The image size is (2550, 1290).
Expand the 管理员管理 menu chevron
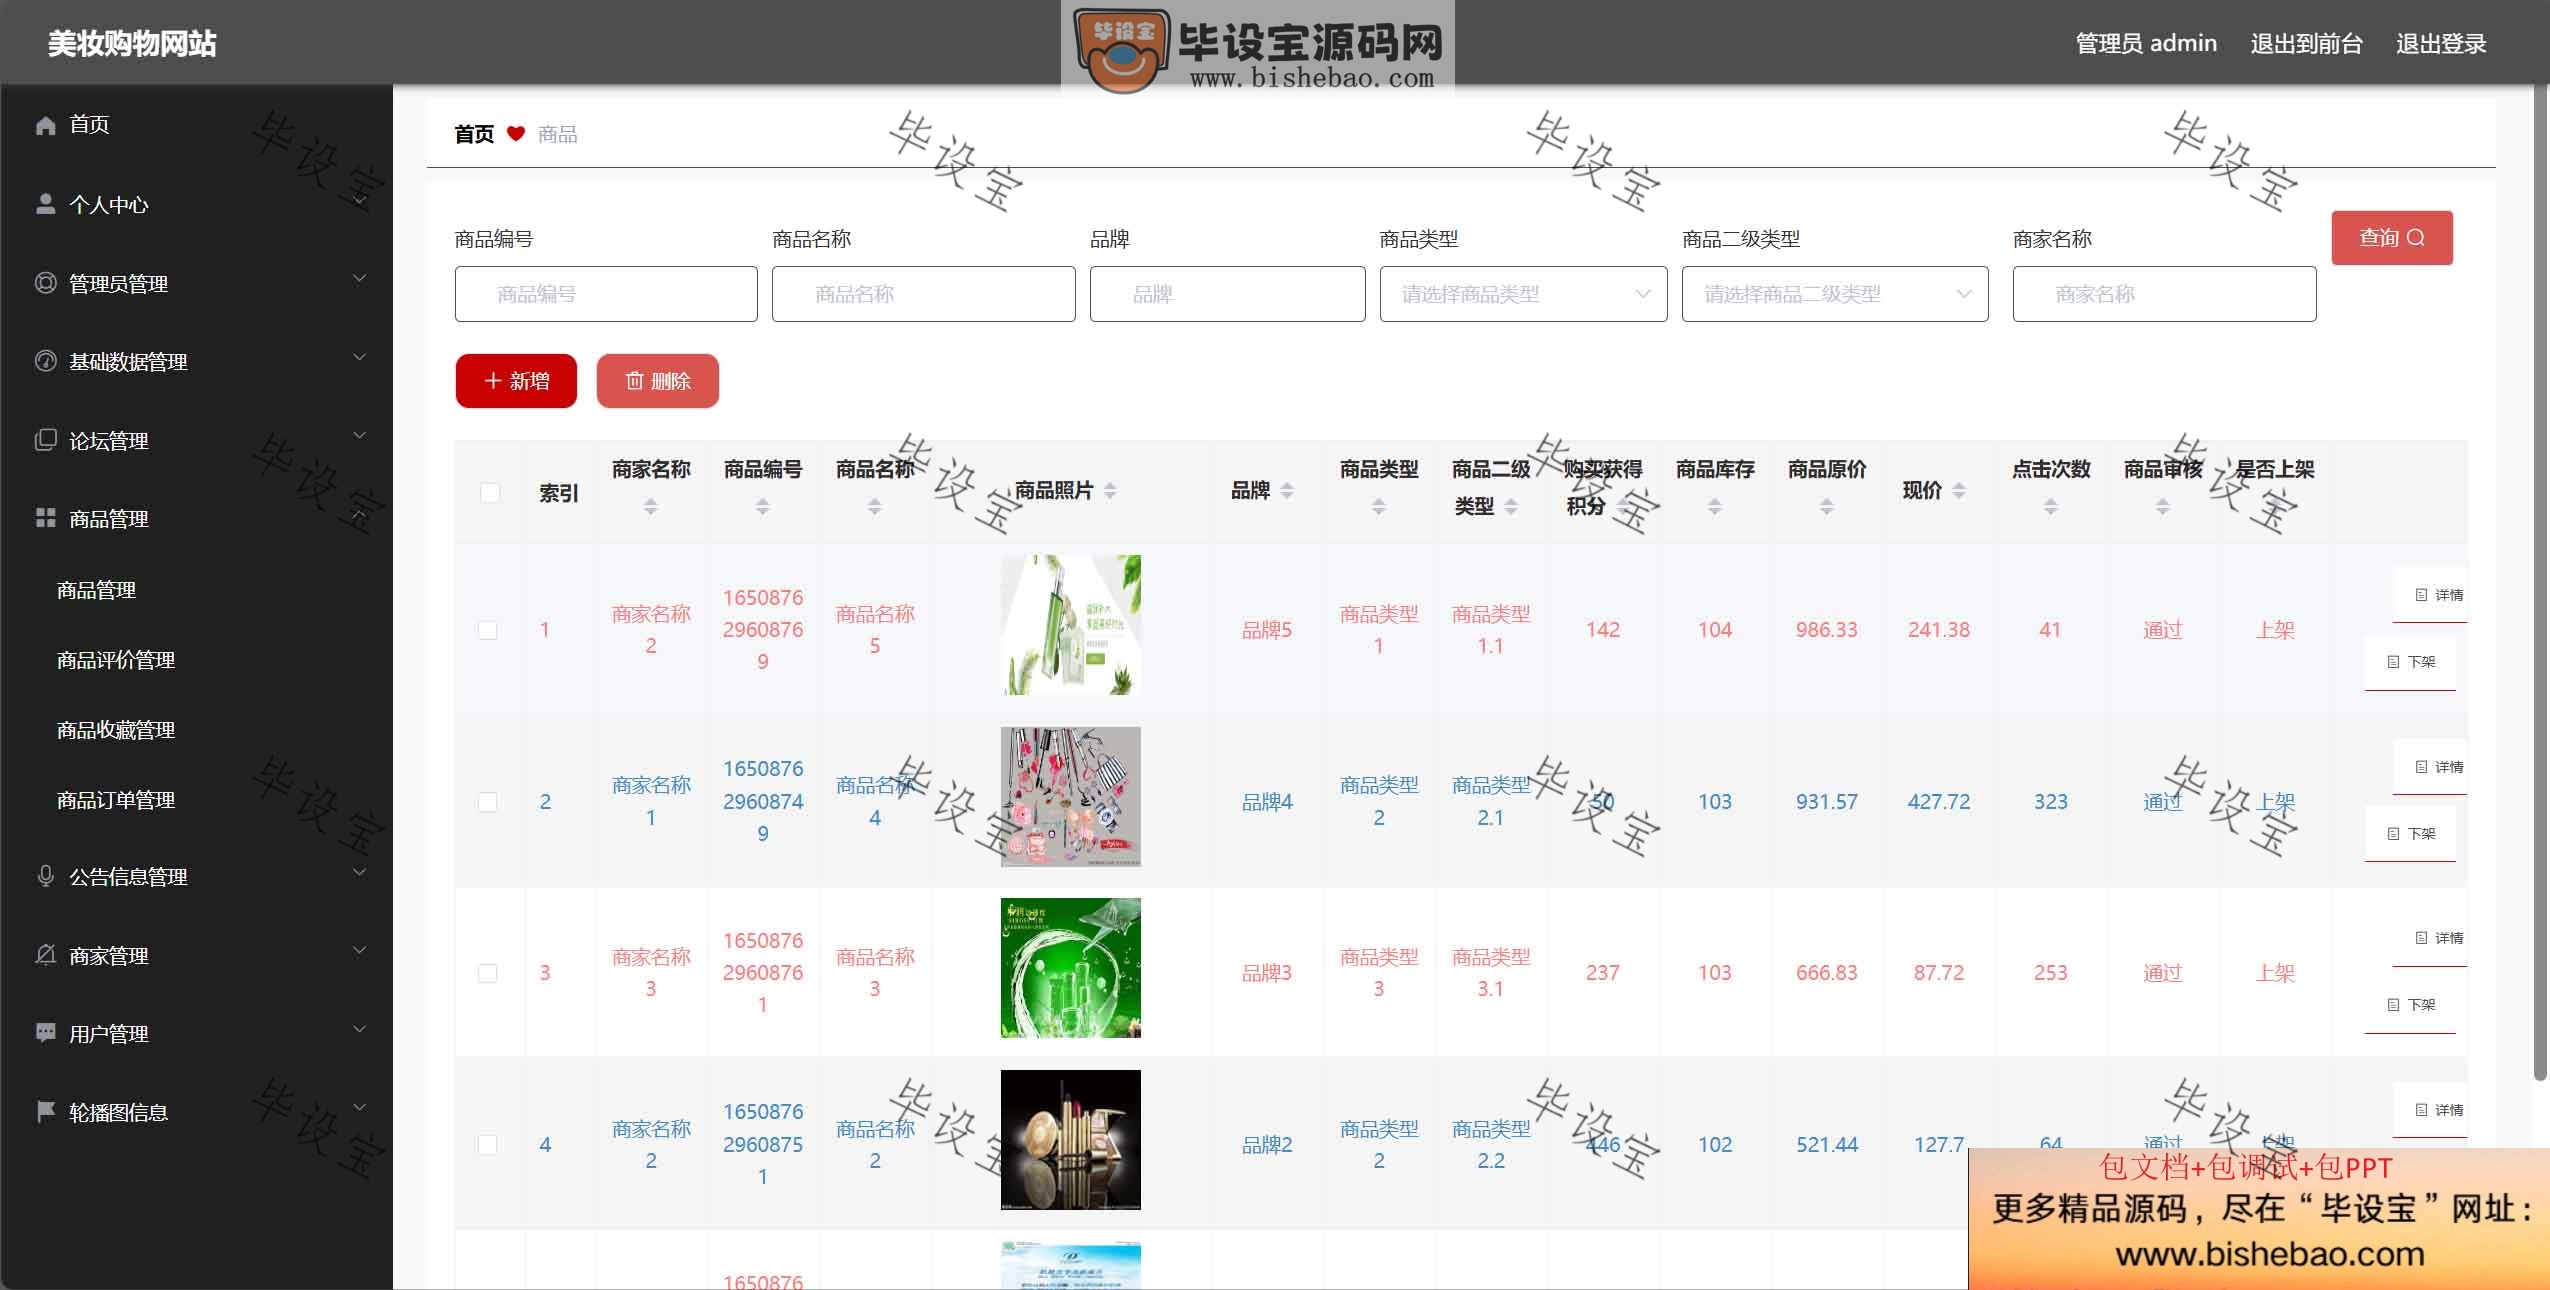click(360, 278)
